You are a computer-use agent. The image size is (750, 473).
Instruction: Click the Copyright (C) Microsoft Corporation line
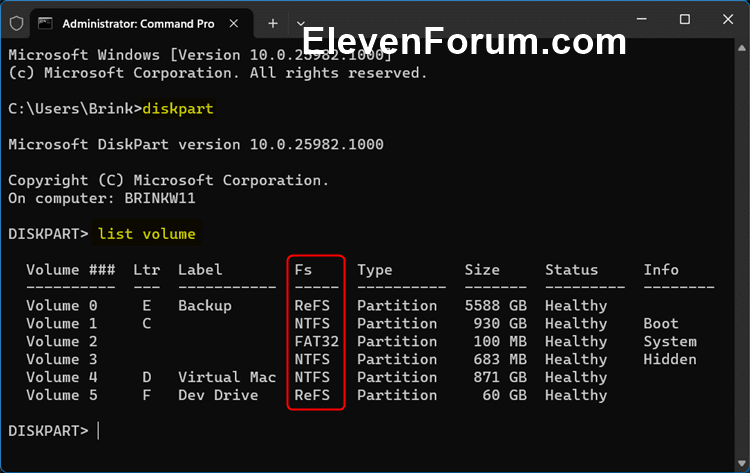pos(169,180)
